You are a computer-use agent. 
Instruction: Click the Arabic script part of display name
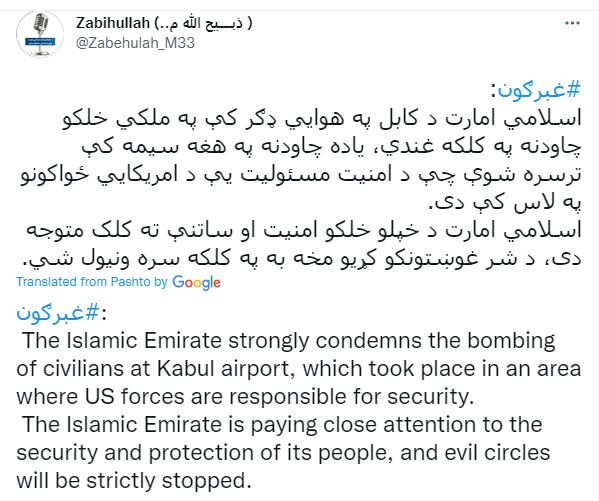pyautogui.click(x=204, y=23)
